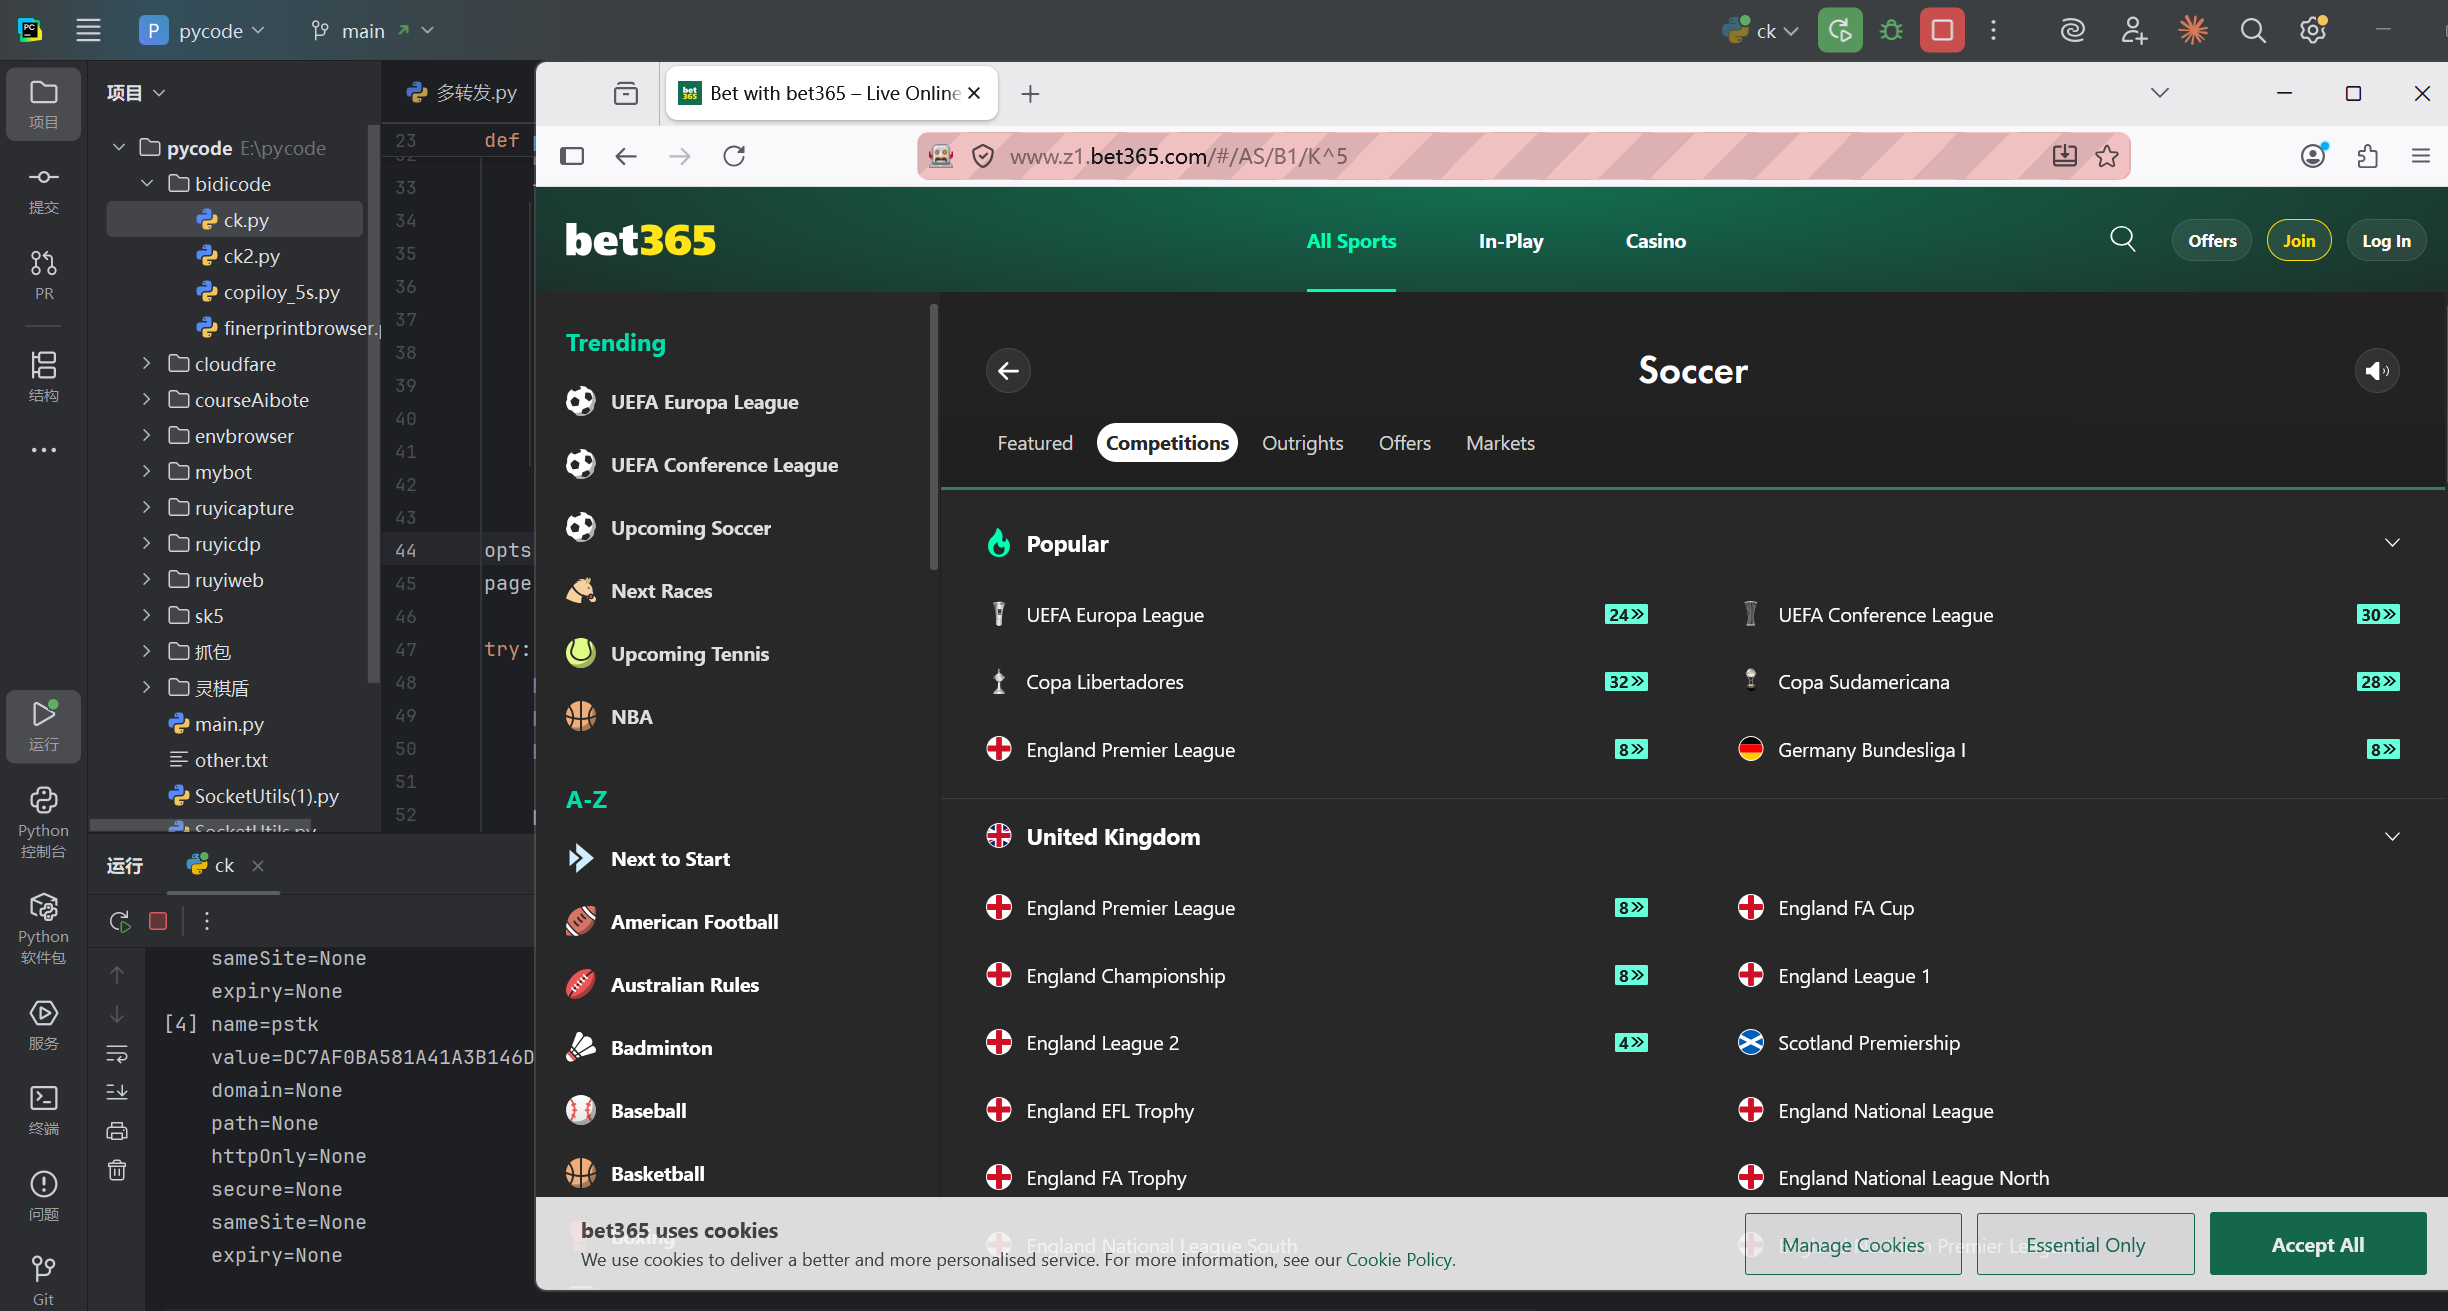Image resolution: width=2448 pixels, height=1311 pixels.
Task: Click the Debug bug icon in PyCharm toolbar
Action: (x=1890, y=30)
